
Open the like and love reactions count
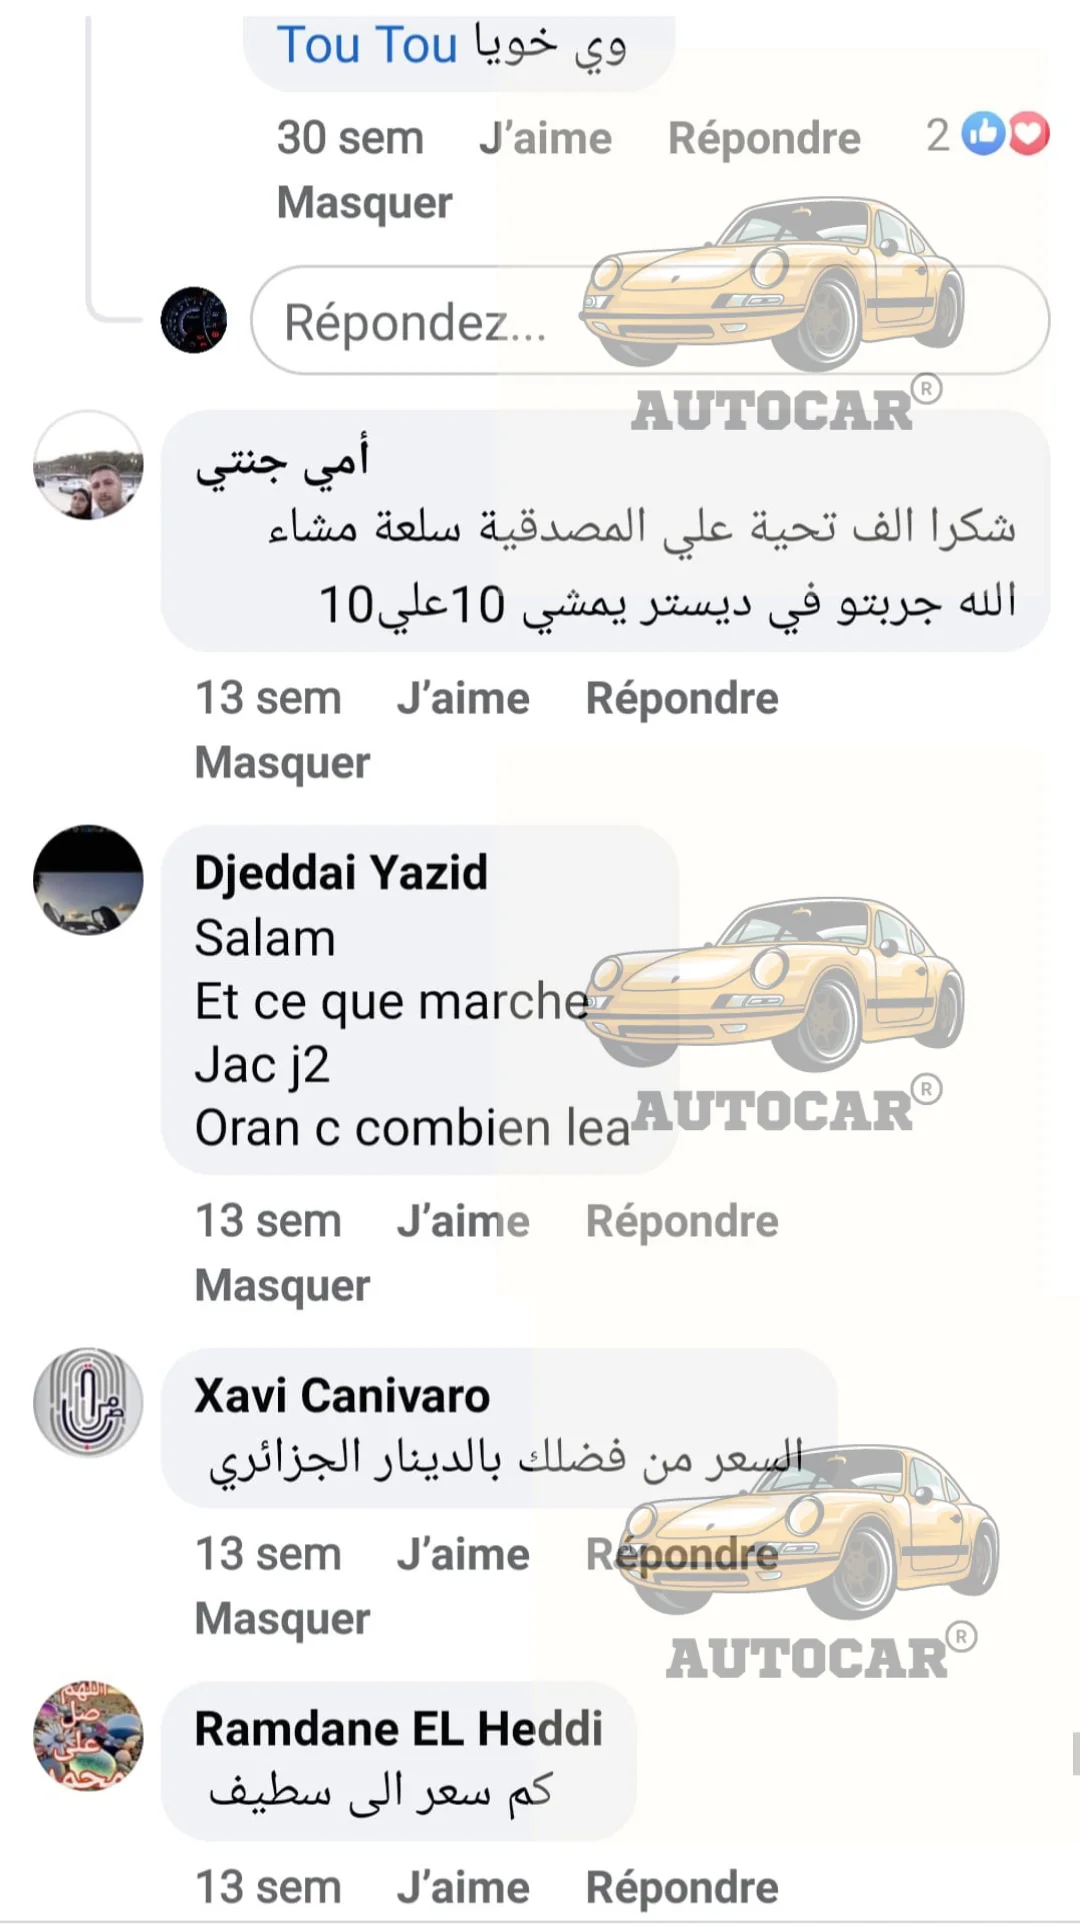click(988, 135)
